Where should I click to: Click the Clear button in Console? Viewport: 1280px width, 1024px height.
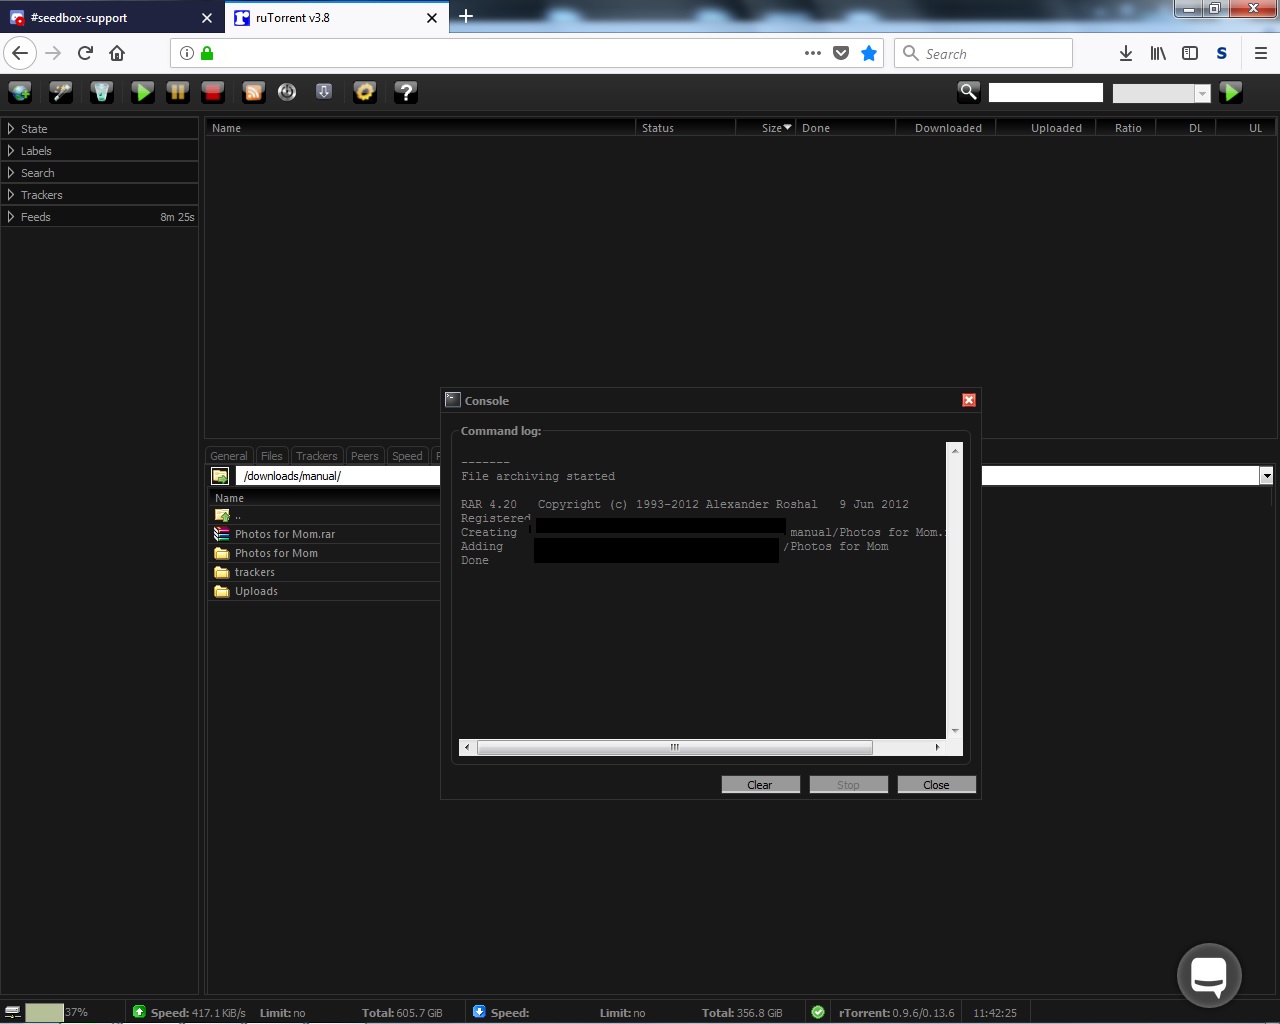[760, 785]
